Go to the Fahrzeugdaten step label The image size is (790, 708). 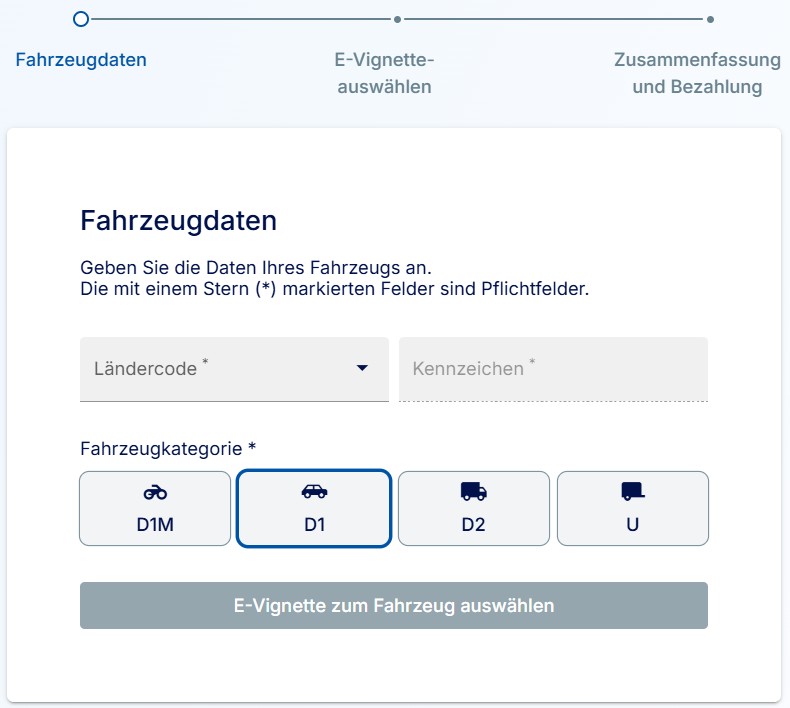(x=81, y=59)
